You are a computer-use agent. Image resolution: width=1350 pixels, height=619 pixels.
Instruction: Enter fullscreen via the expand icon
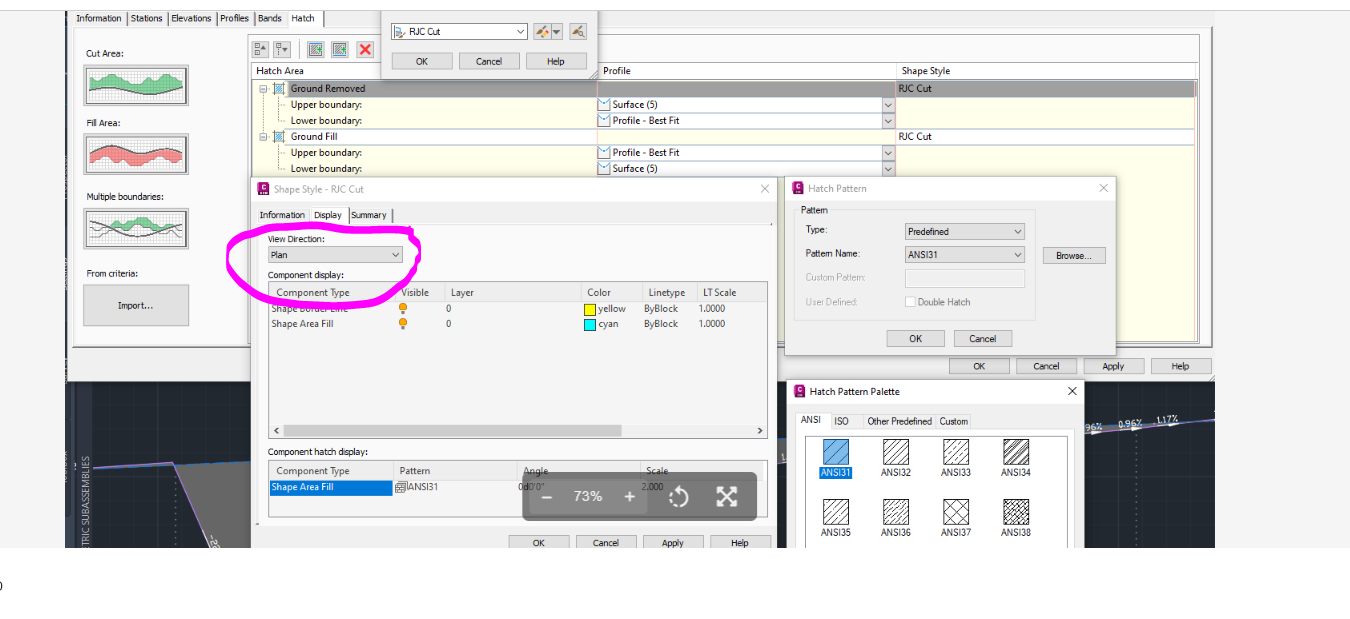[x=725, y=496]
